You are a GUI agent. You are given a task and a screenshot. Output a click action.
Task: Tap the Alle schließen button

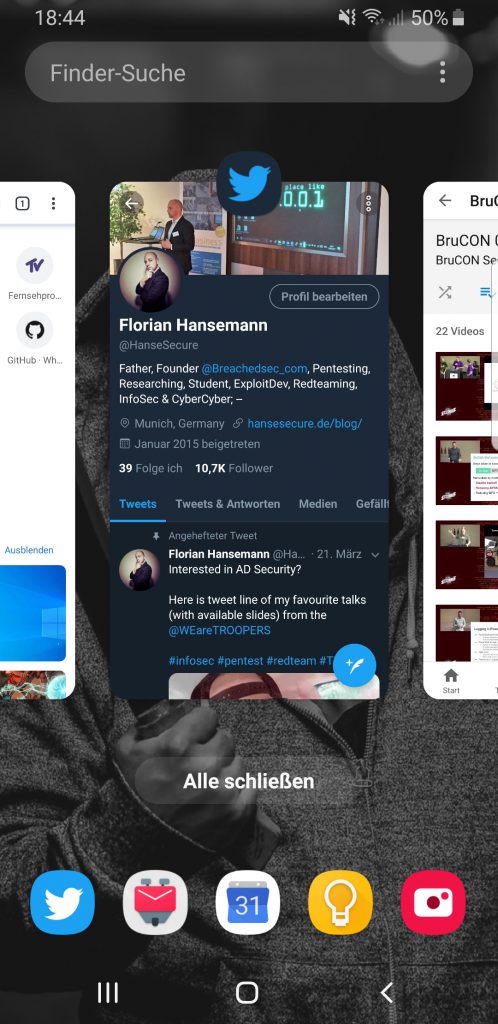pos(249,781)
